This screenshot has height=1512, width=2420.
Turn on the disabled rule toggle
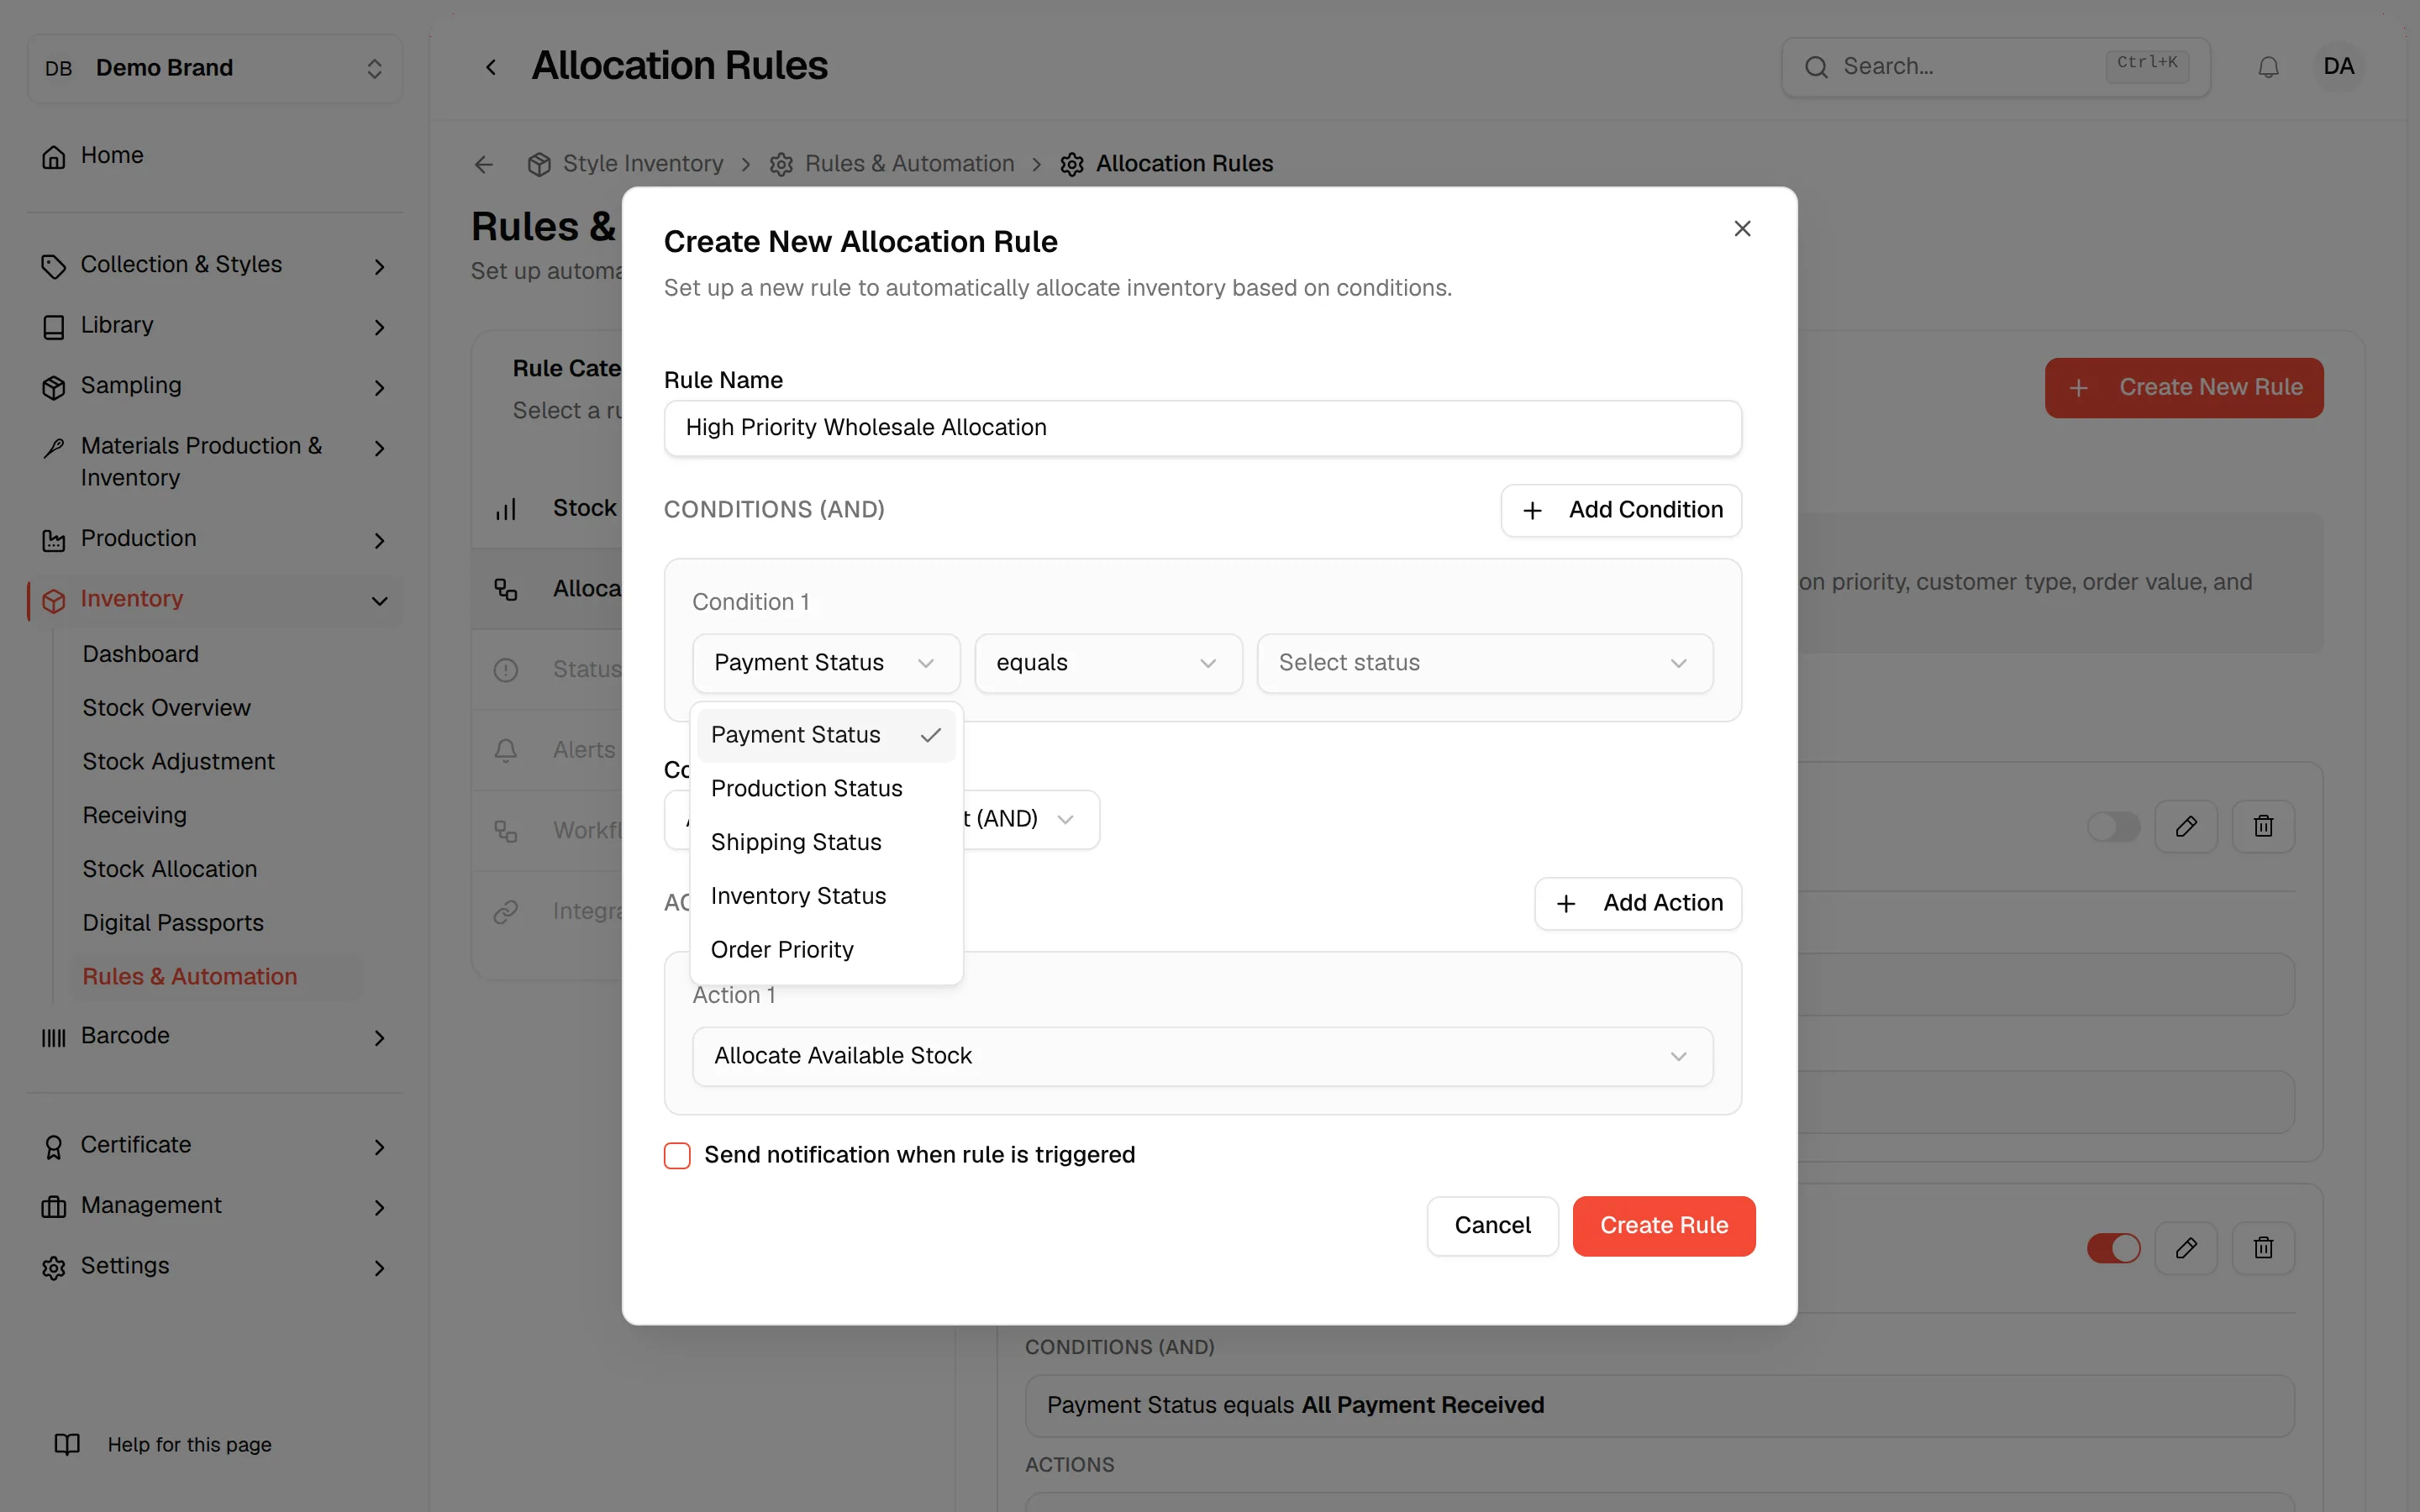pos(2113,826)
